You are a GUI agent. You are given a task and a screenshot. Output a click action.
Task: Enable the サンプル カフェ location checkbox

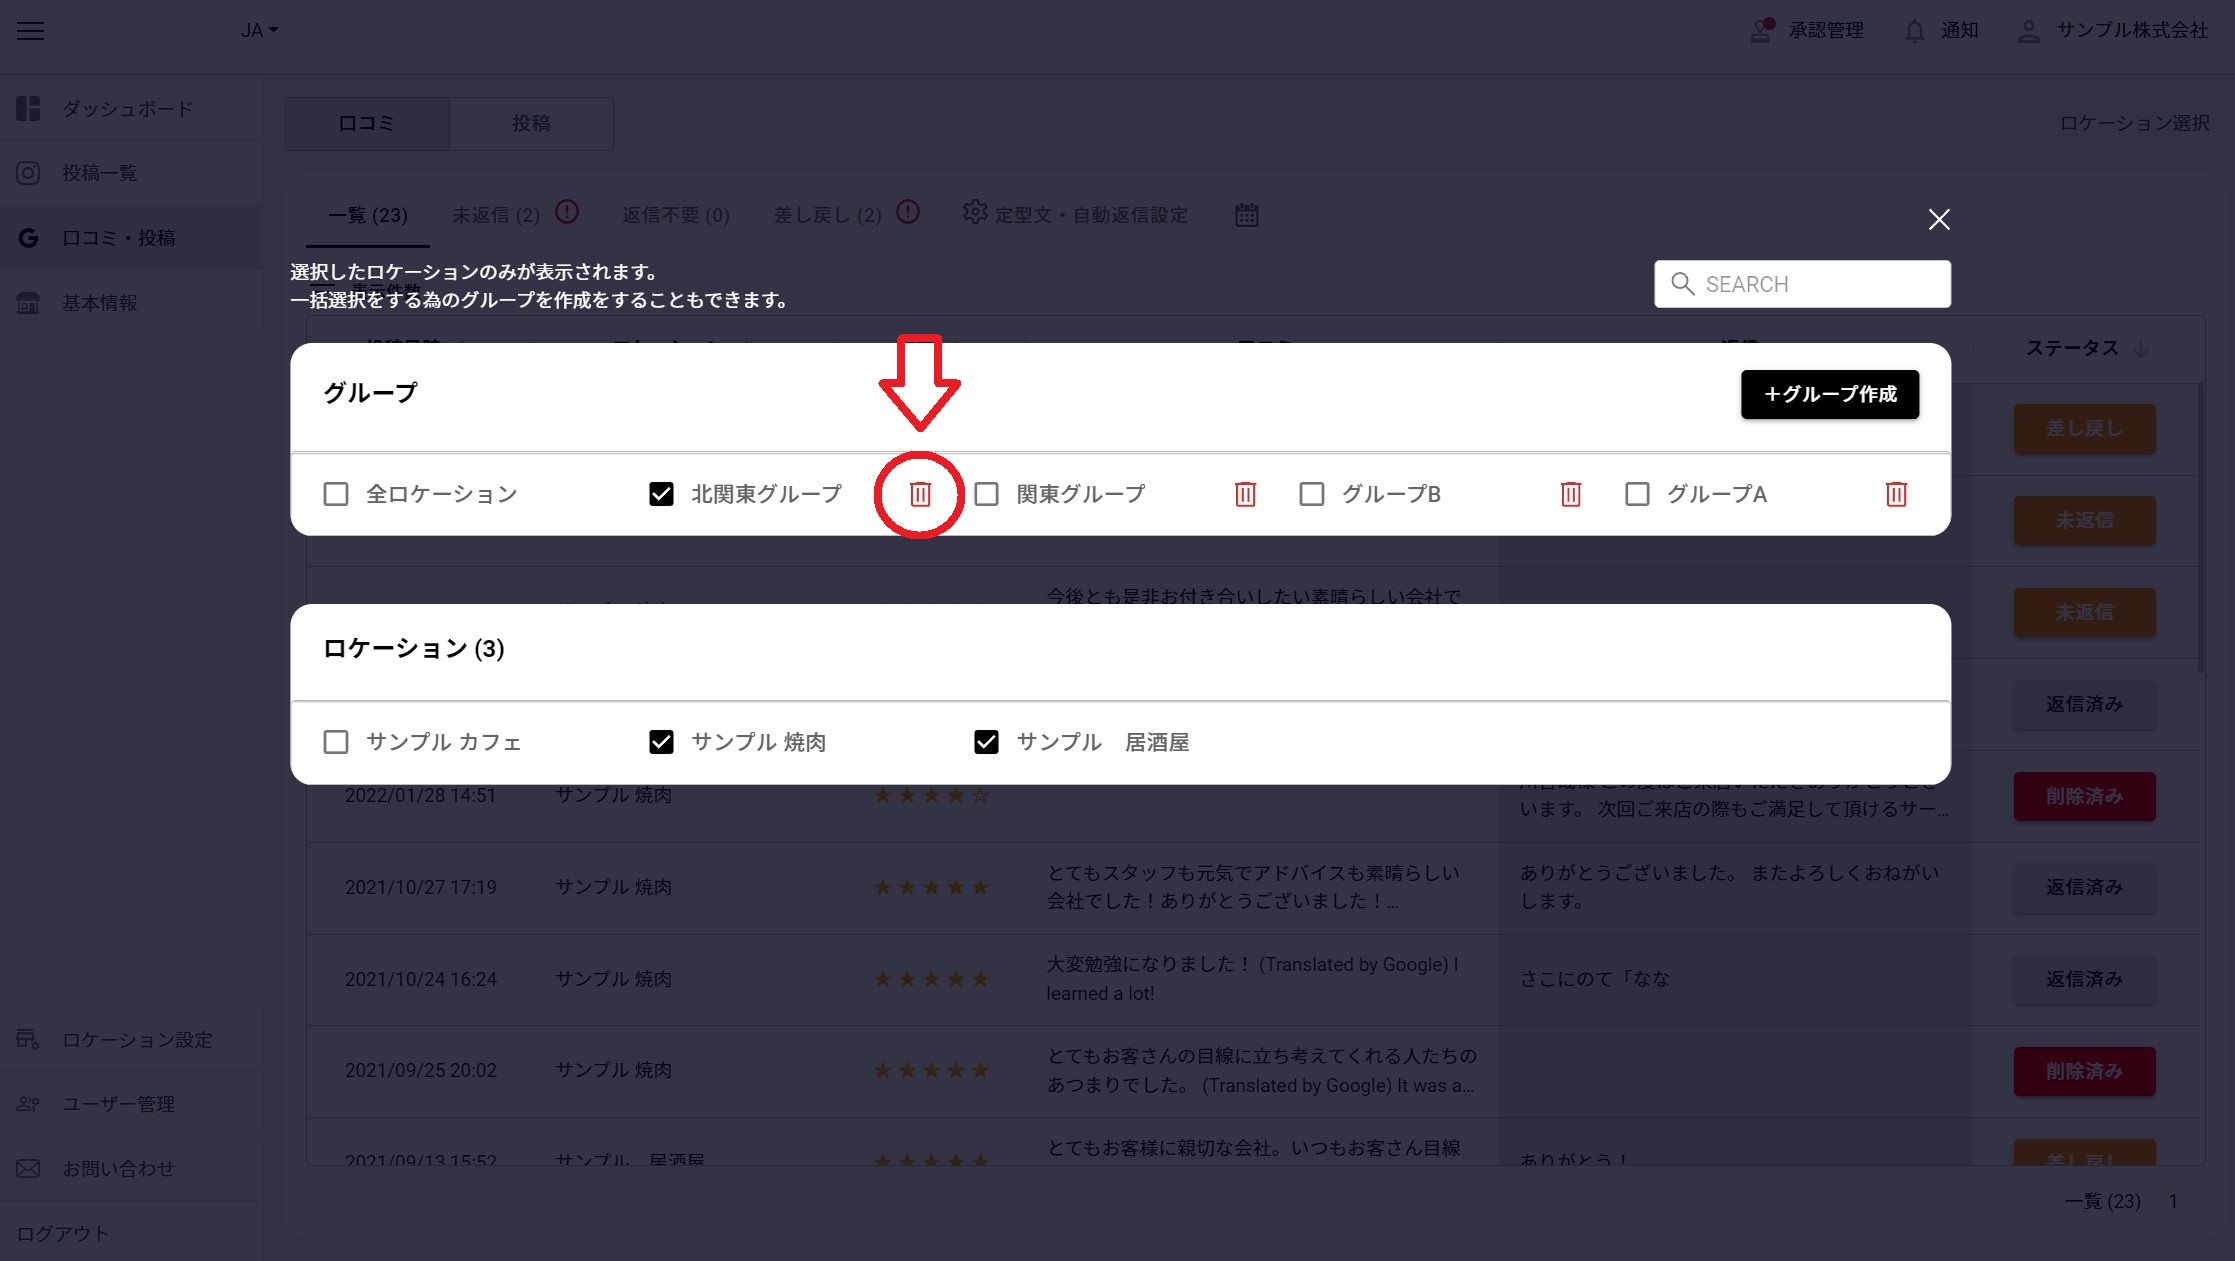pos(336,742)
